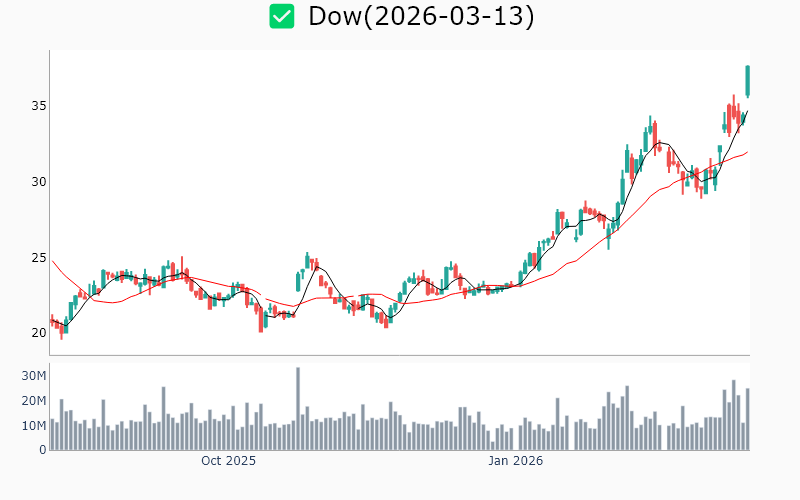Click the right end of black moving average
800x500 pixels.
pos(747,111)
